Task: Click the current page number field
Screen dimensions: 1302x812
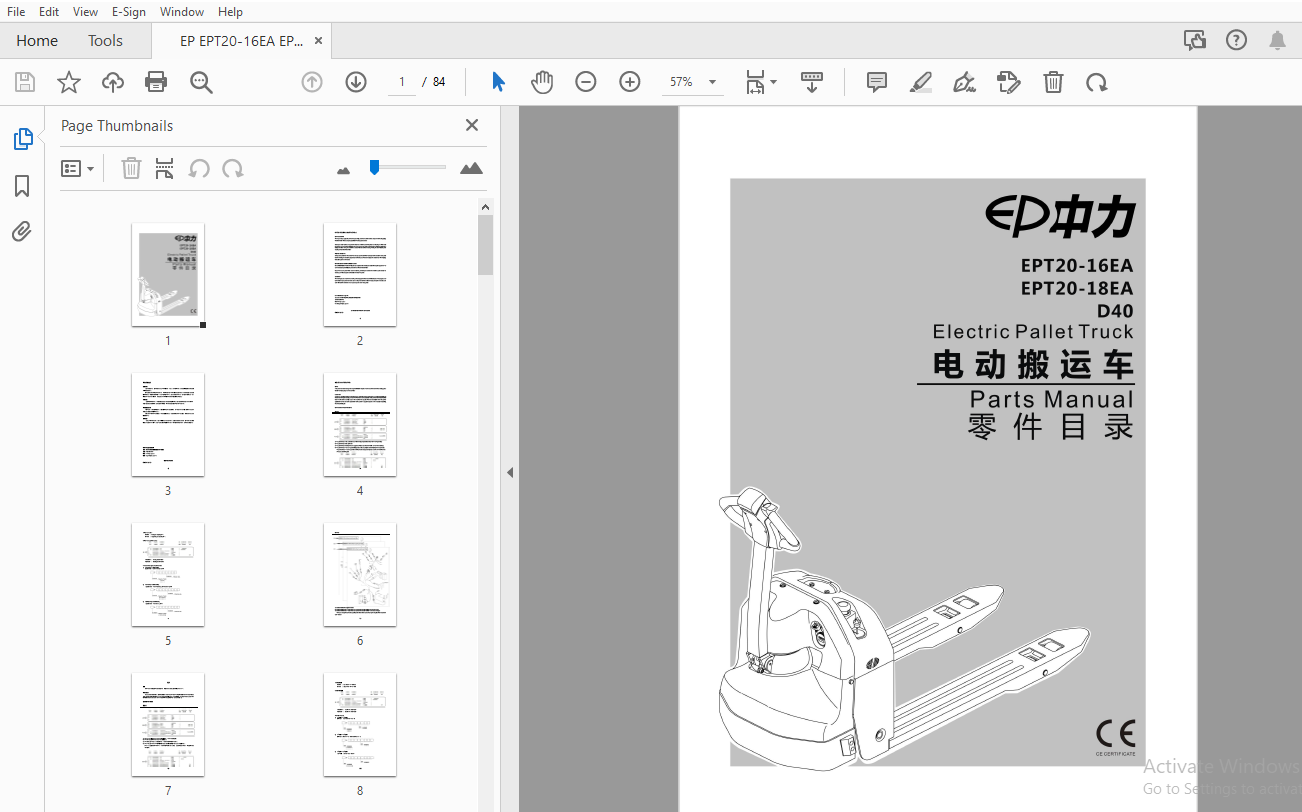Action: pos(402,82)
